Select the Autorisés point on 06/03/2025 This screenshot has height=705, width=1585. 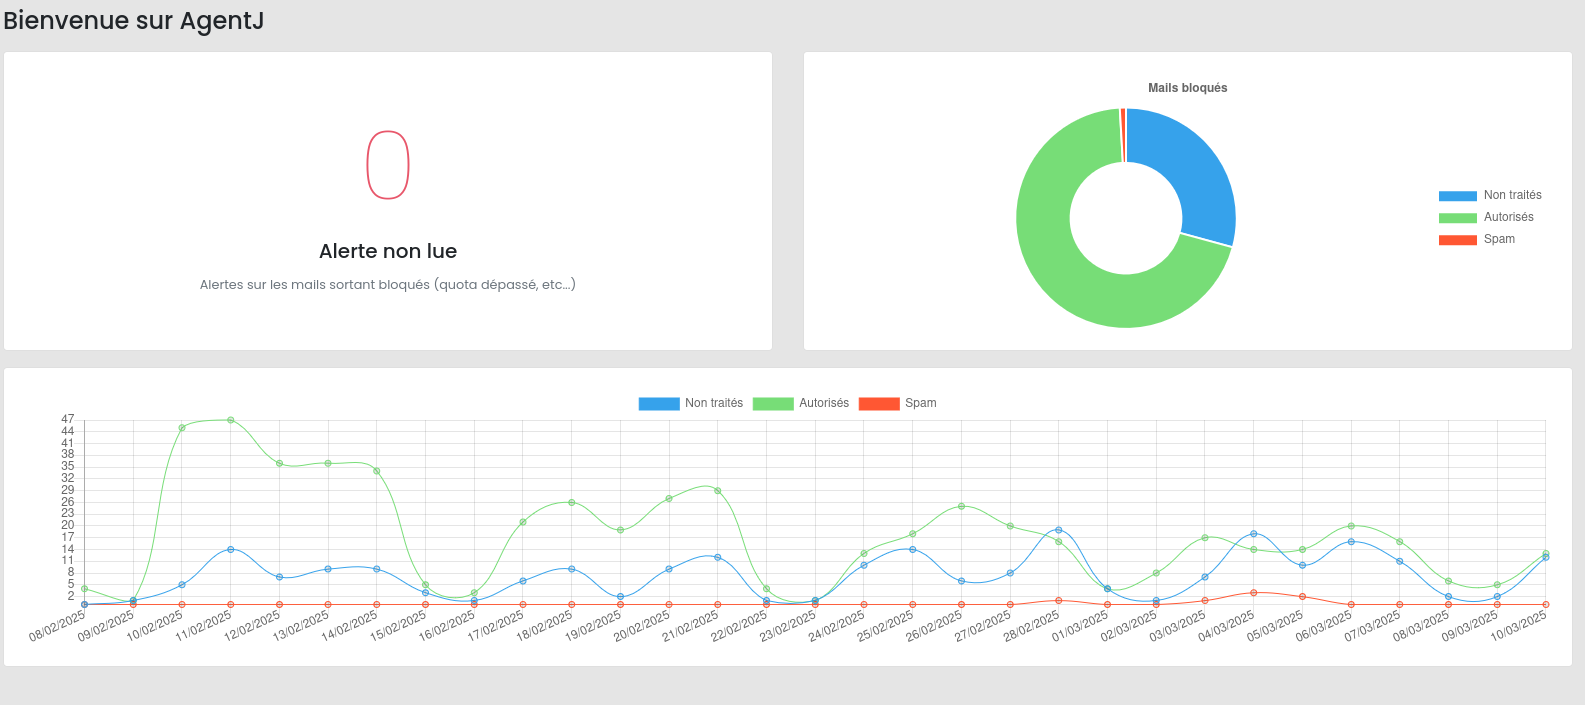pyautogui.click(x=1351, y=526)
